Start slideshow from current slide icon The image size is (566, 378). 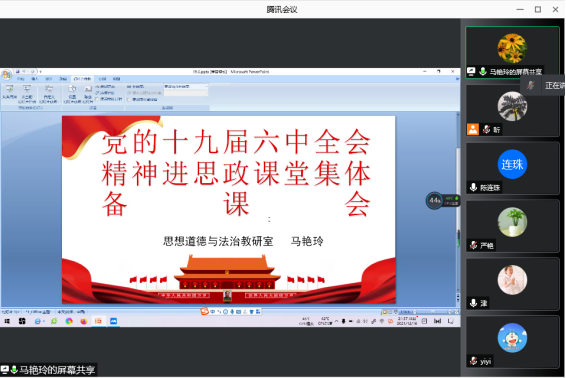coord(27,94)
